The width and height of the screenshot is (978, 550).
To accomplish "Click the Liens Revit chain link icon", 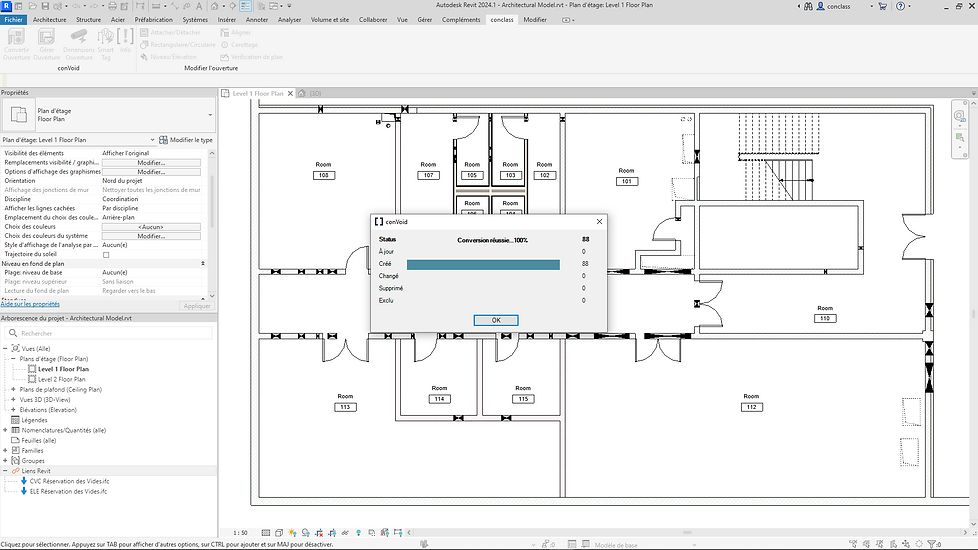I will click(x=16, y=471).
